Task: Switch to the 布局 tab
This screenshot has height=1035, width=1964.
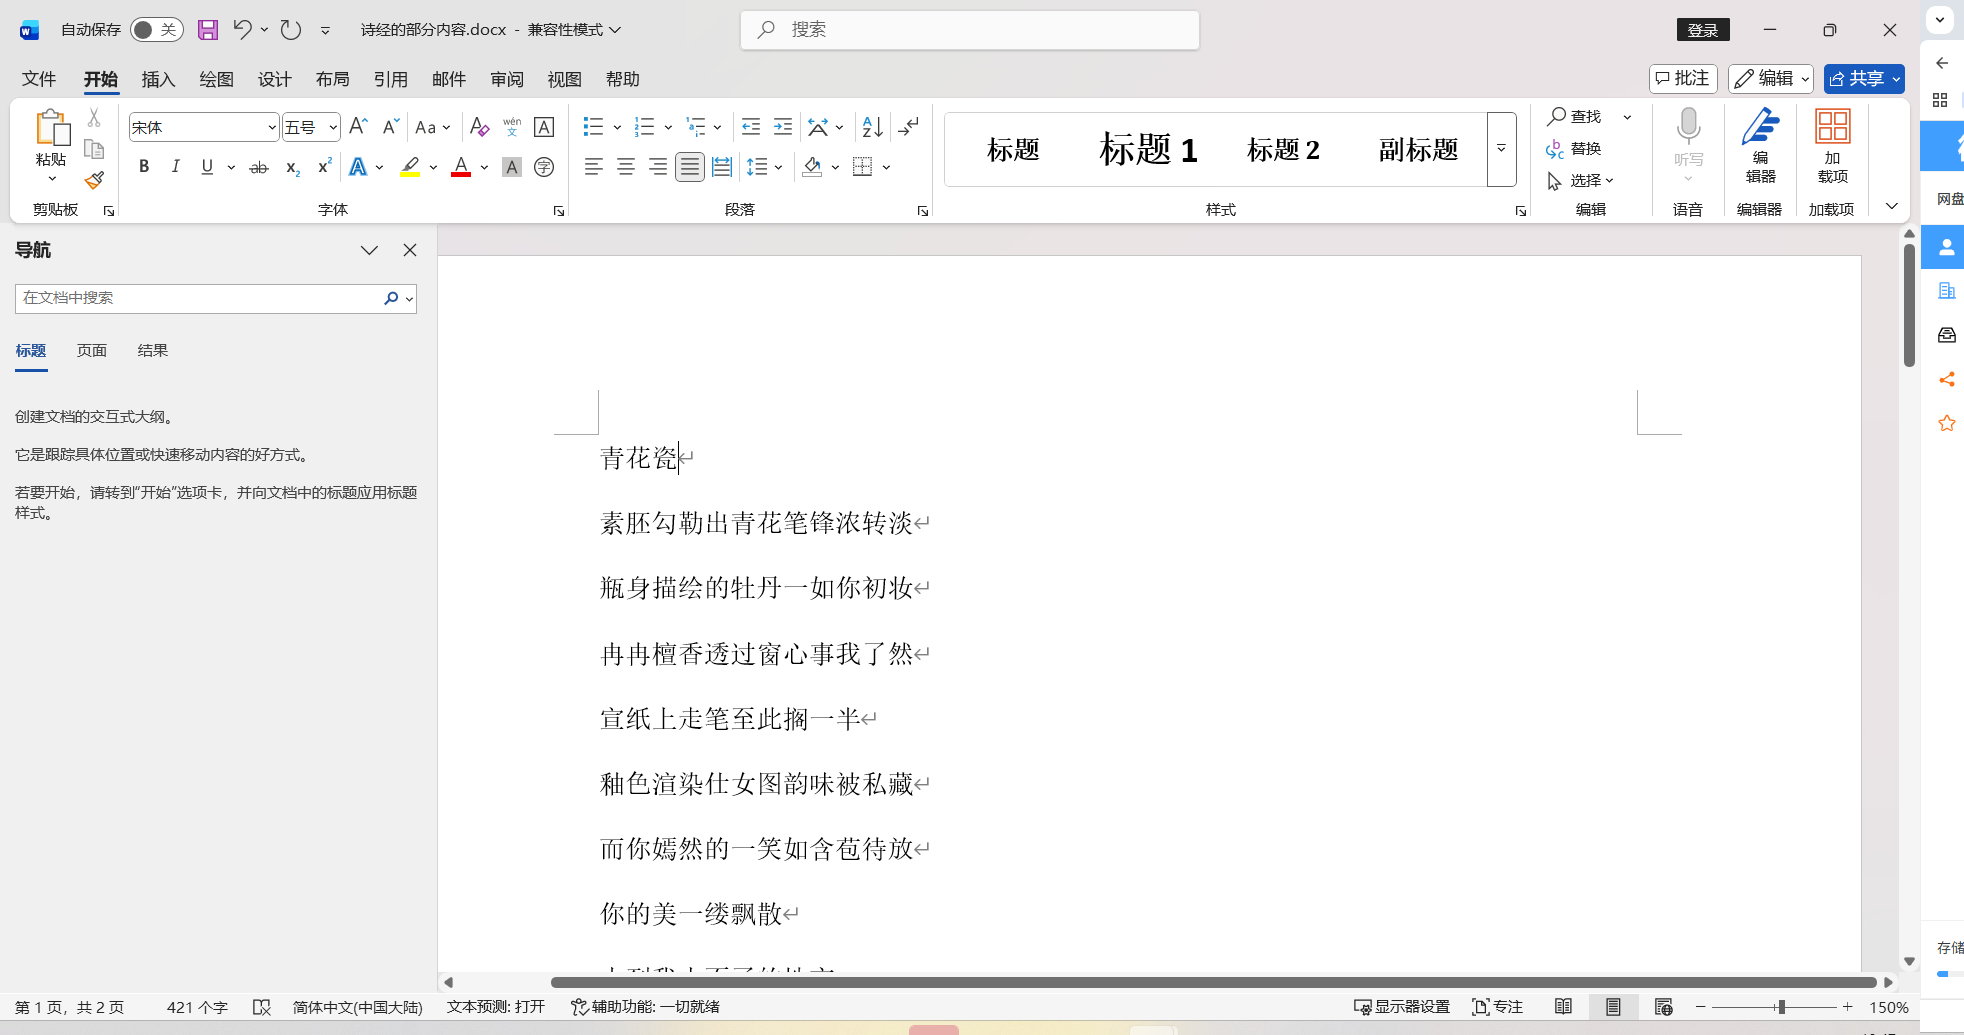Action: click(332, 79)
